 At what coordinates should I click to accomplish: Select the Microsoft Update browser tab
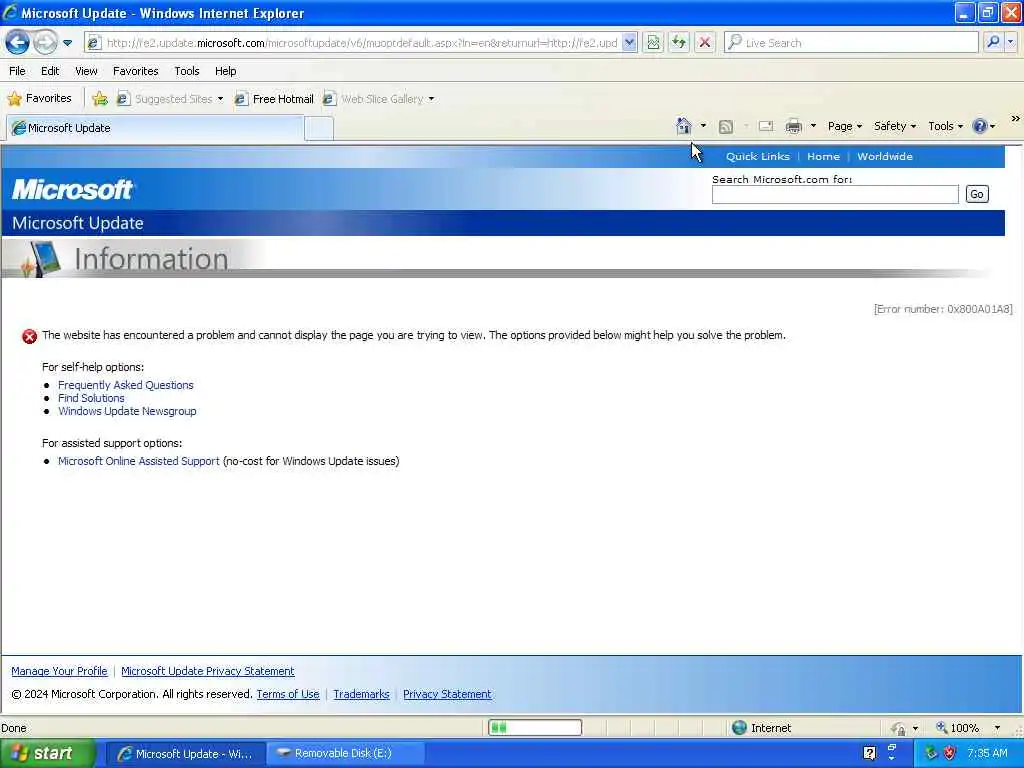pyautogui.click(x=155, y=128)
